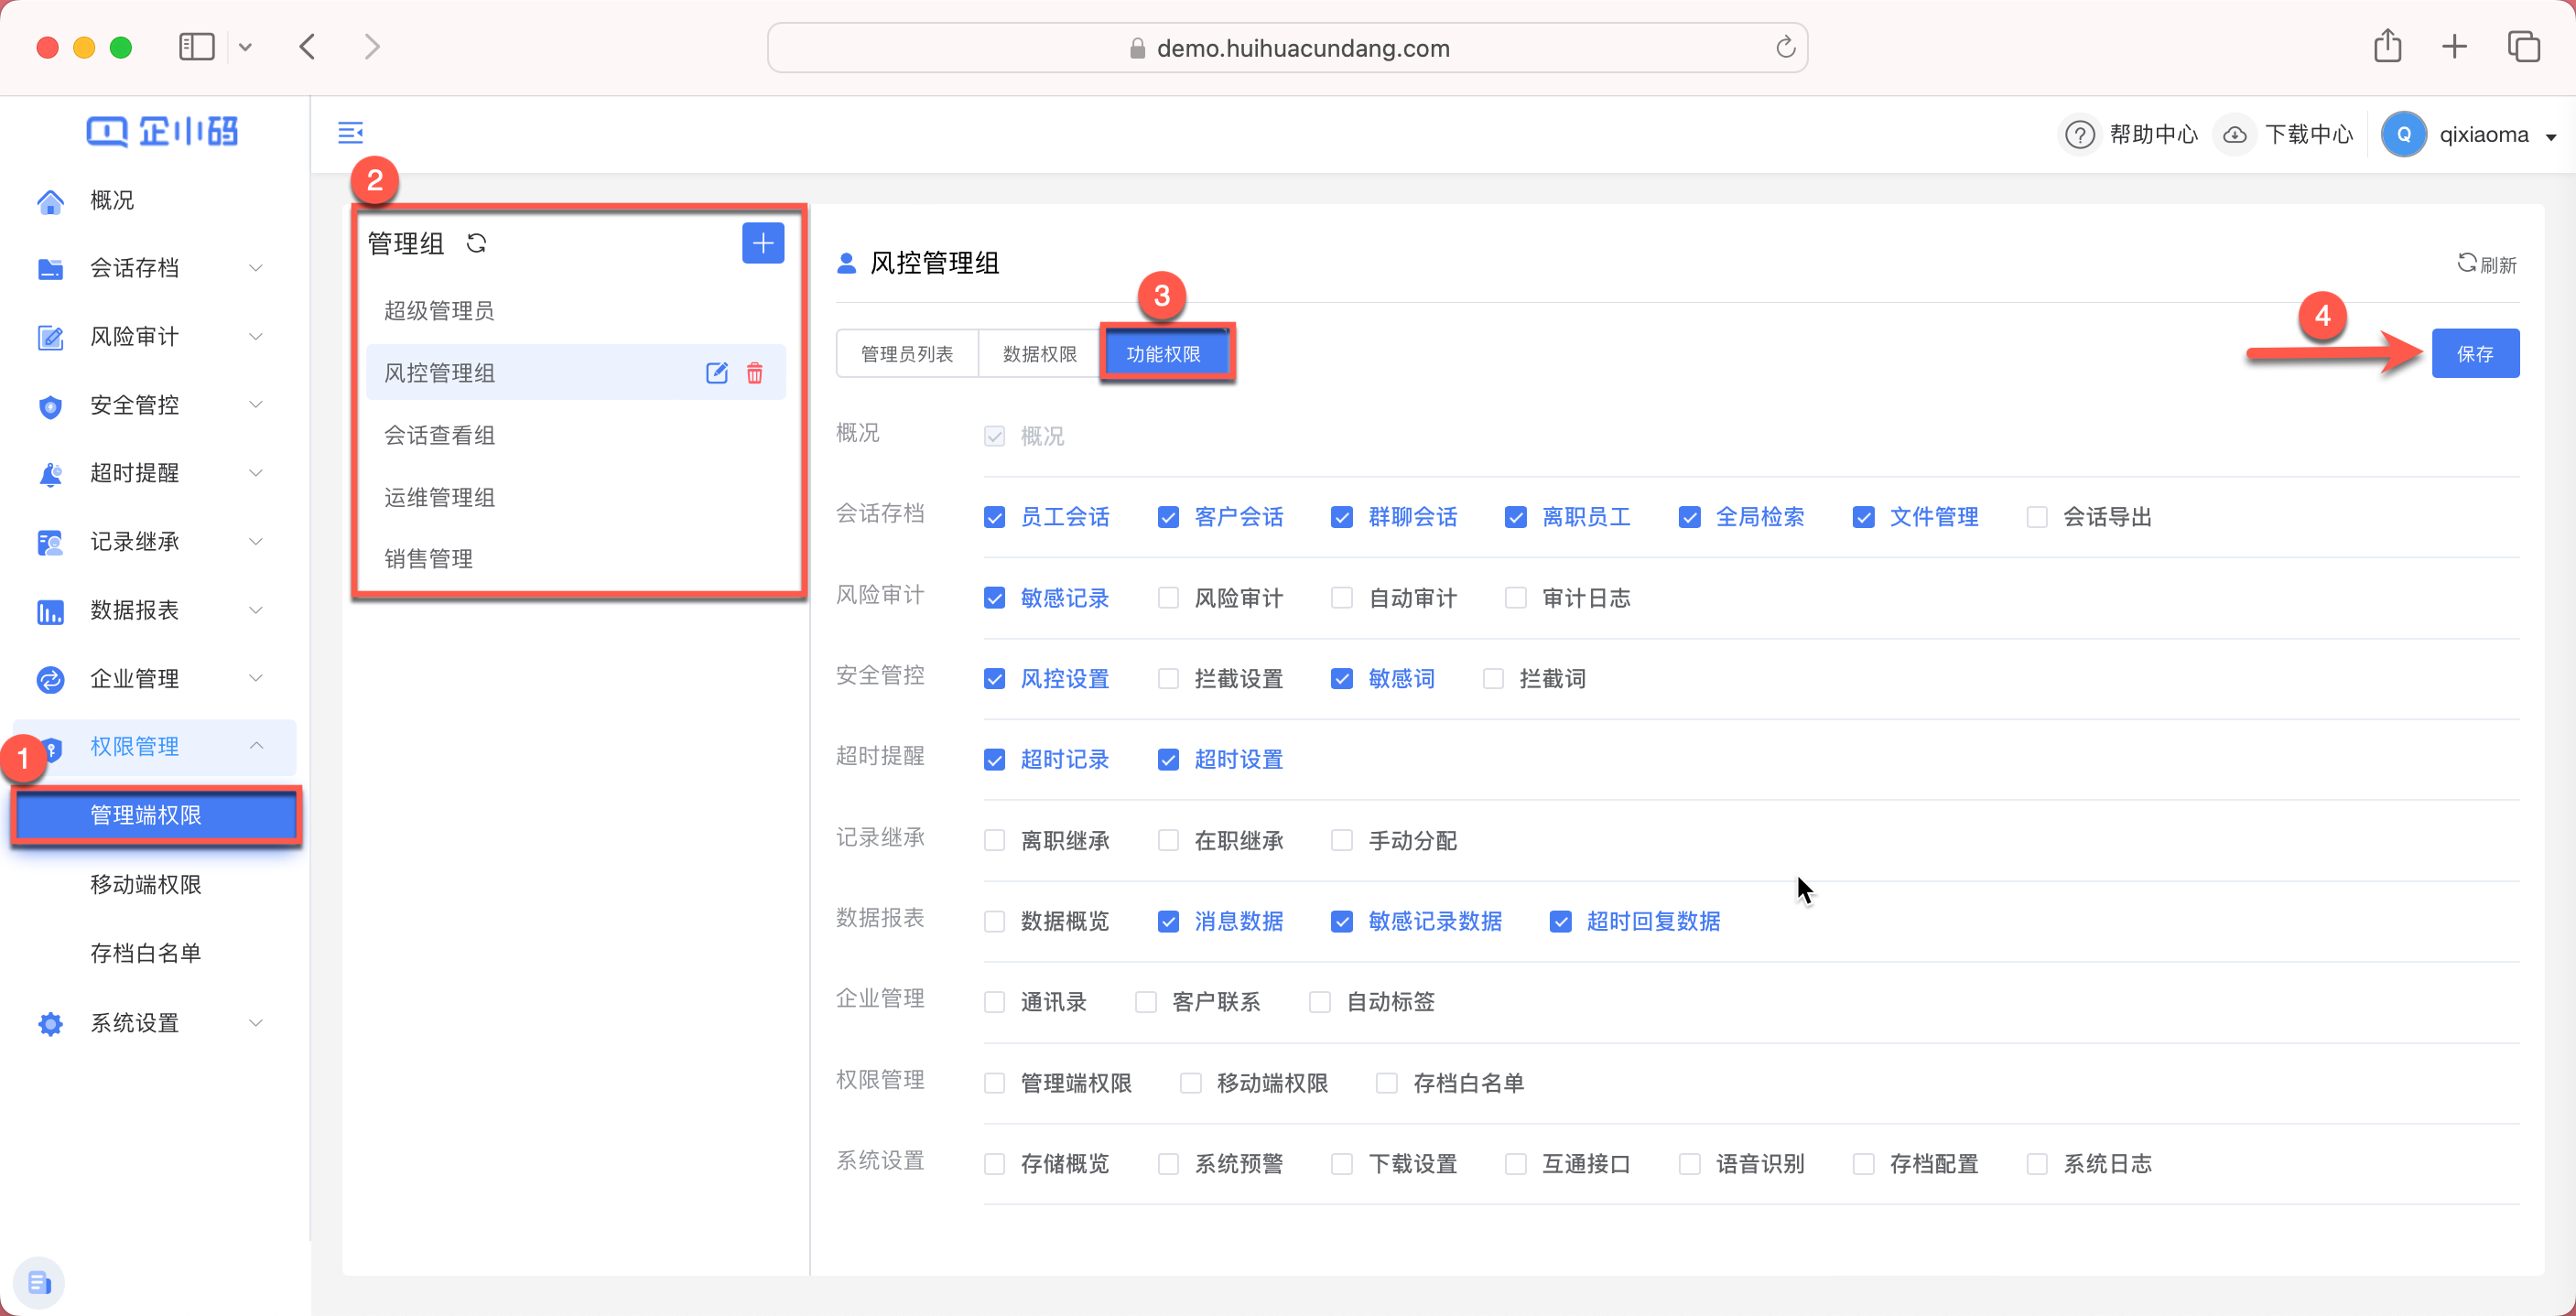Click the 概况 home icon in sidebar

(x=50, y=201)
